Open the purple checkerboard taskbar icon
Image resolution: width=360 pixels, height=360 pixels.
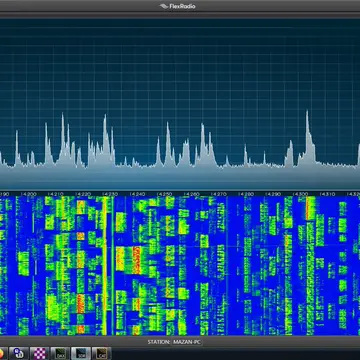pyautogui.click(x=39, y=353)
